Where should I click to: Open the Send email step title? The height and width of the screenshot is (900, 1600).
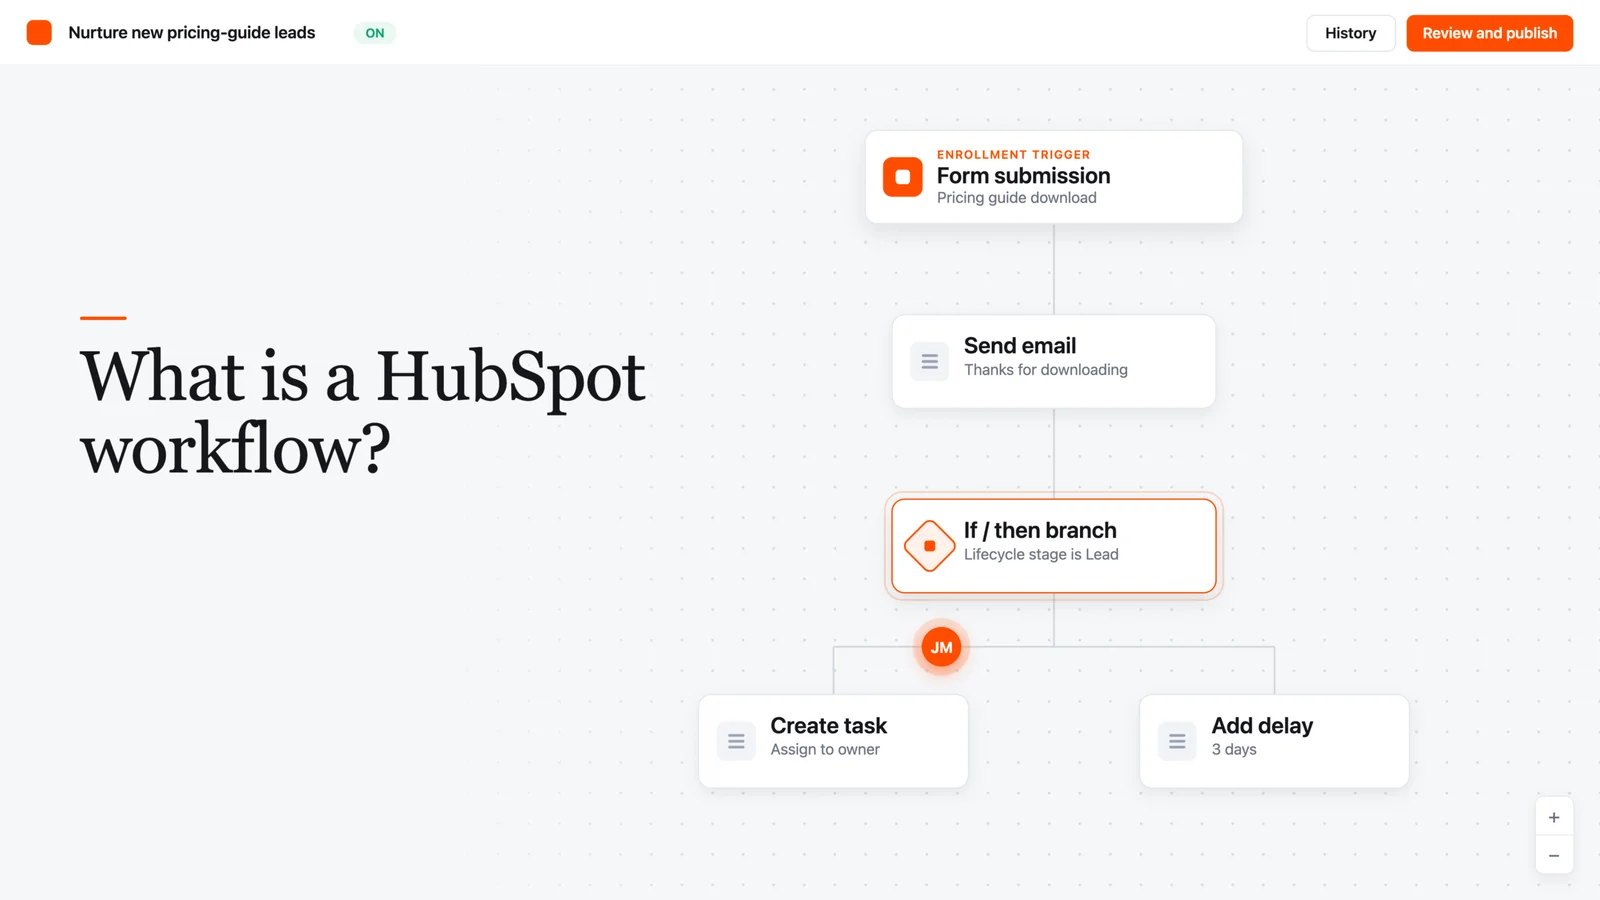(x=1020, y=346)
